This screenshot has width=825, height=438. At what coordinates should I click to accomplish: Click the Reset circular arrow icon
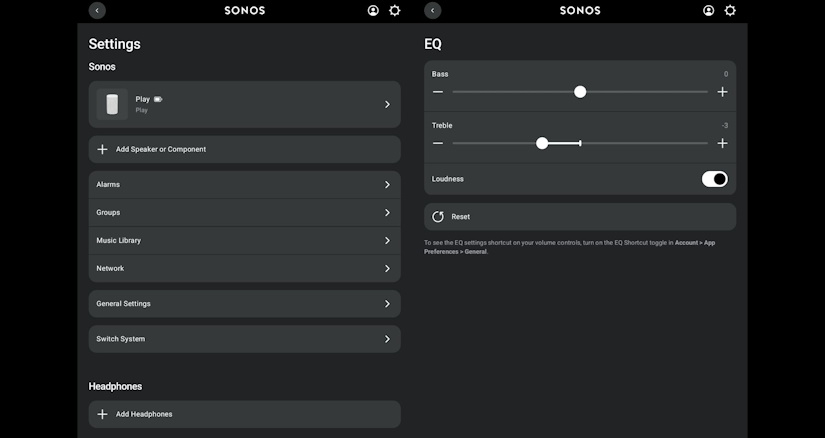click(438, 217)
